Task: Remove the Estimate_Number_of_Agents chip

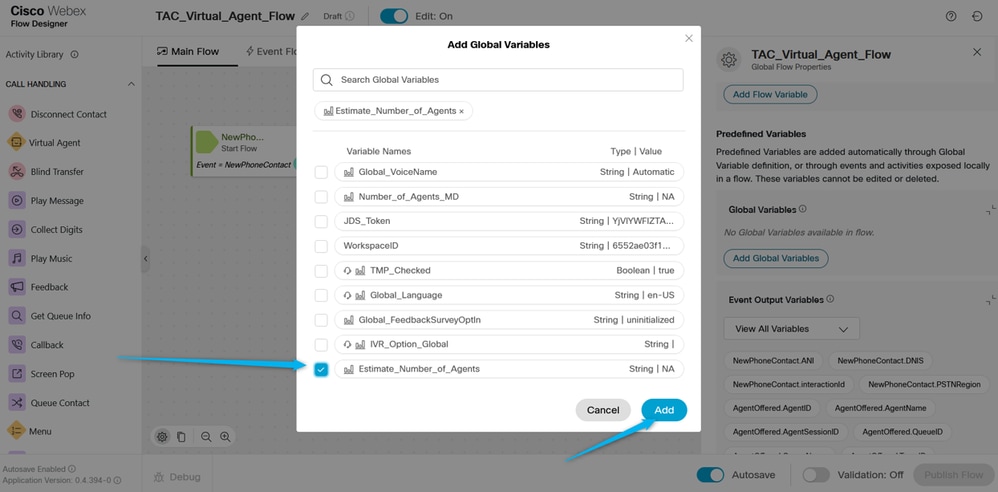Action: 461,111
